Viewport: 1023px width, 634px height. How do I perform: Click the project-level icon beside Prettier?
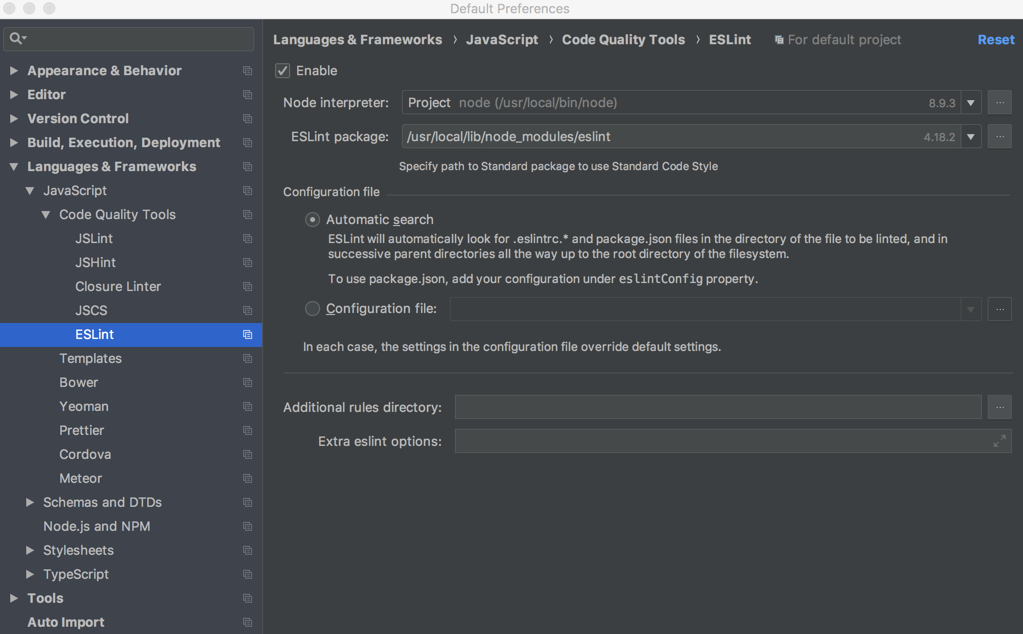pos(247,430)
